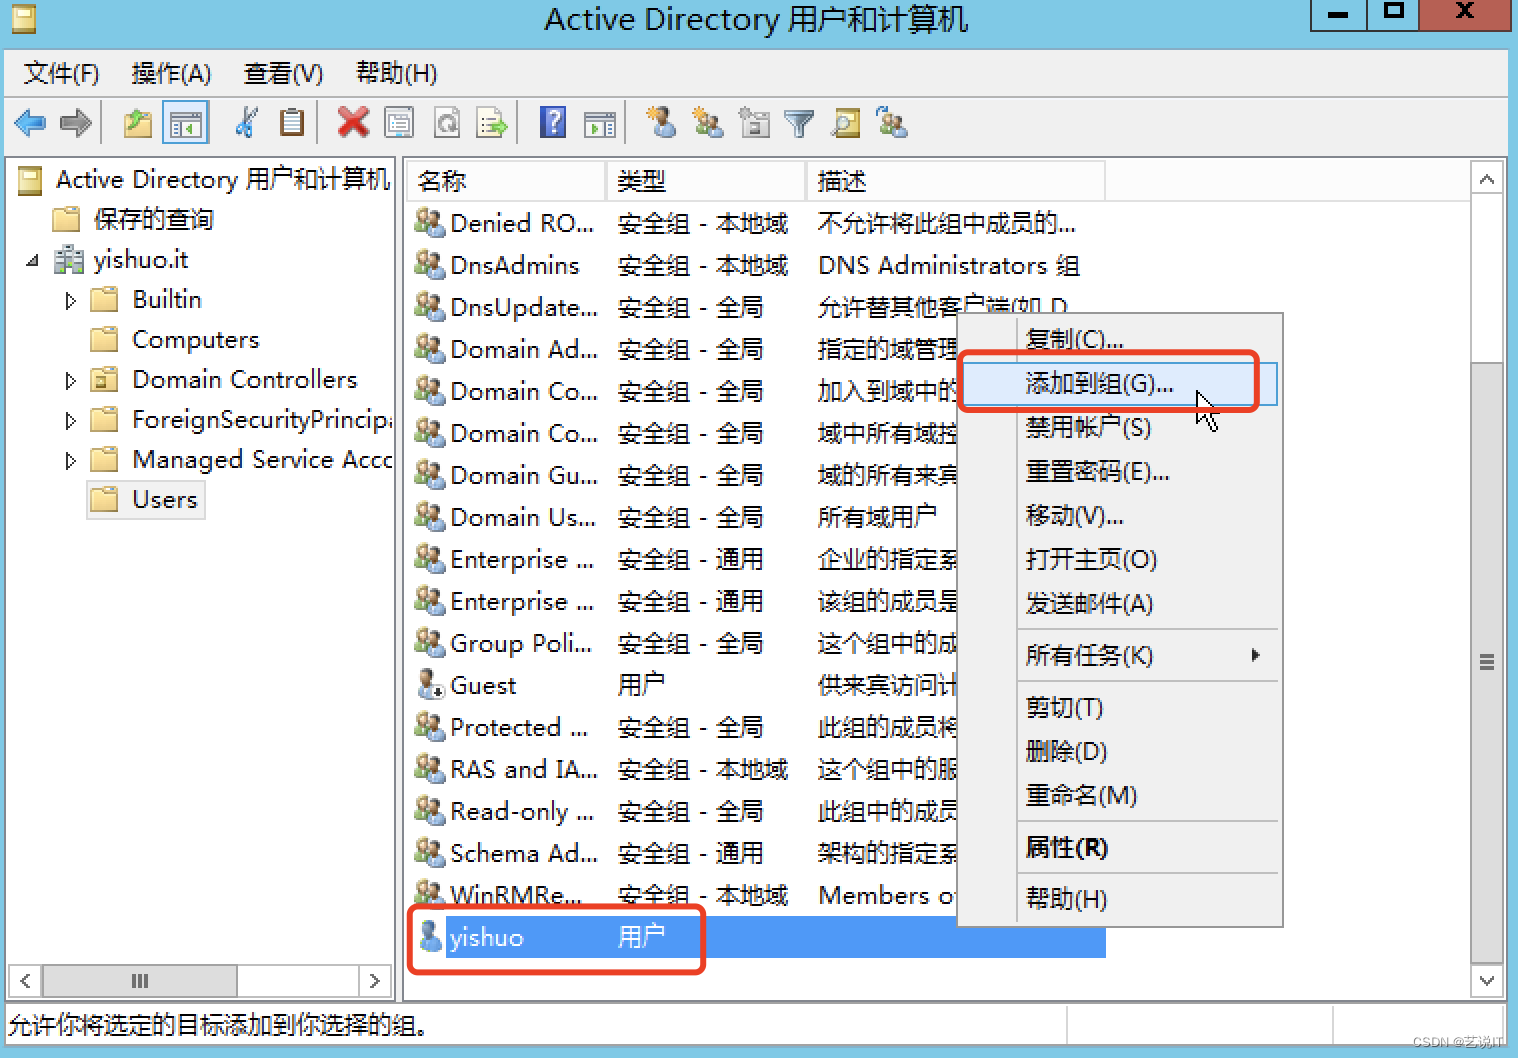
Task: Click the Find objects toolbar icon
Action: pos(846,123)
